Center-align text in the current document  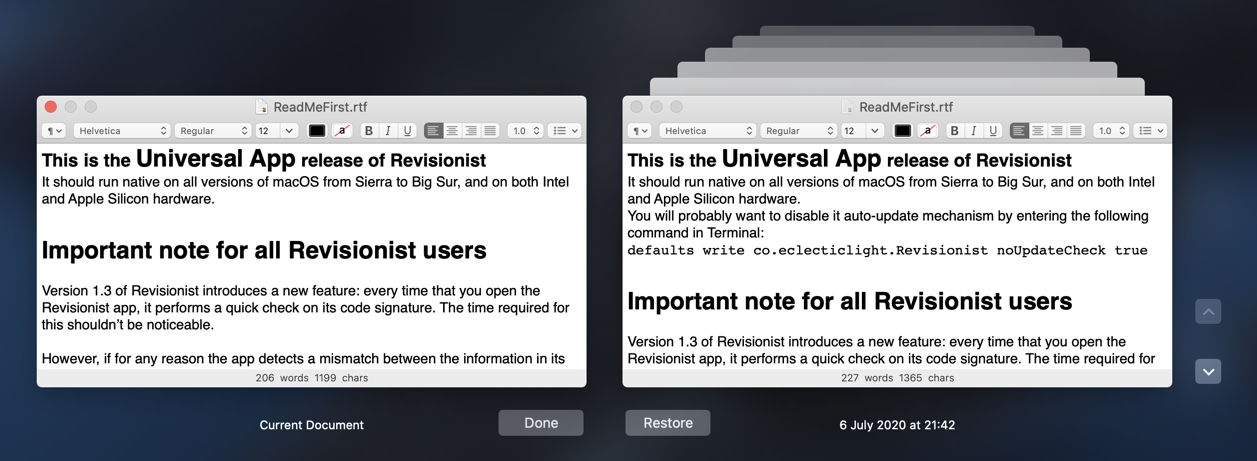(x=452, y=131)
